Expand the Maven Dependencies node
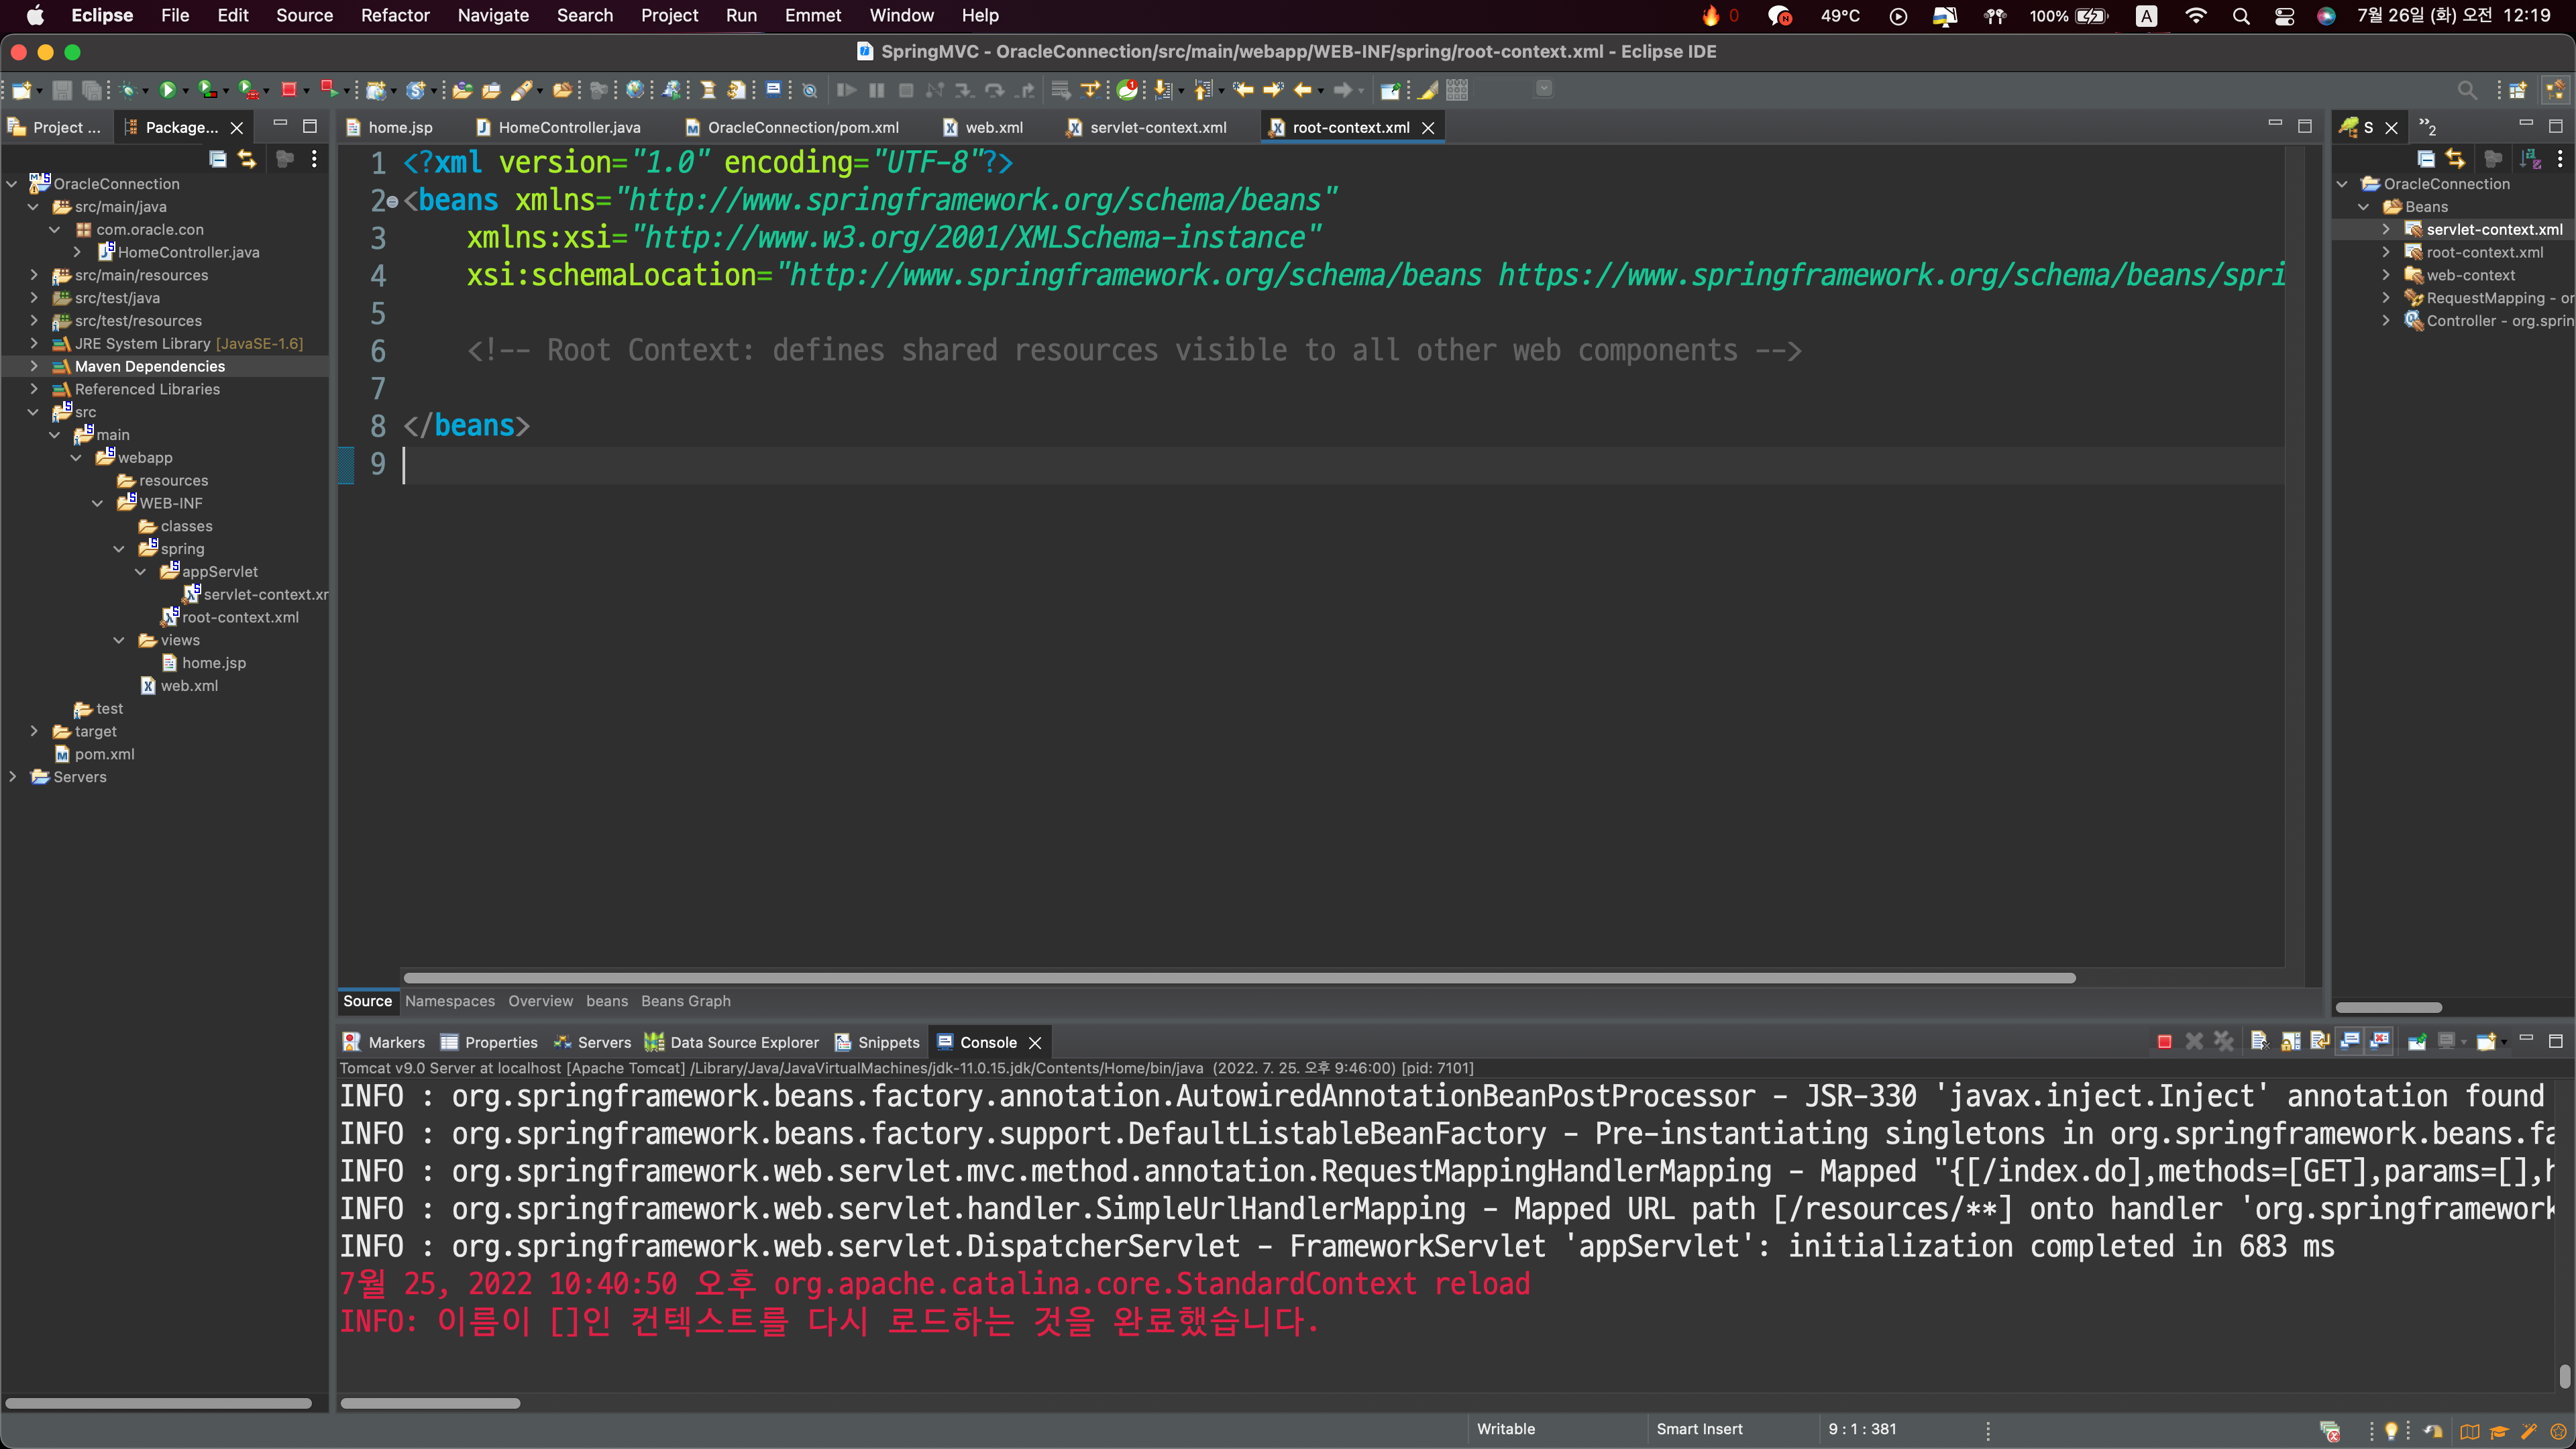Image resolution: width=2576 pixels, height=1449 pixels. 33,366
